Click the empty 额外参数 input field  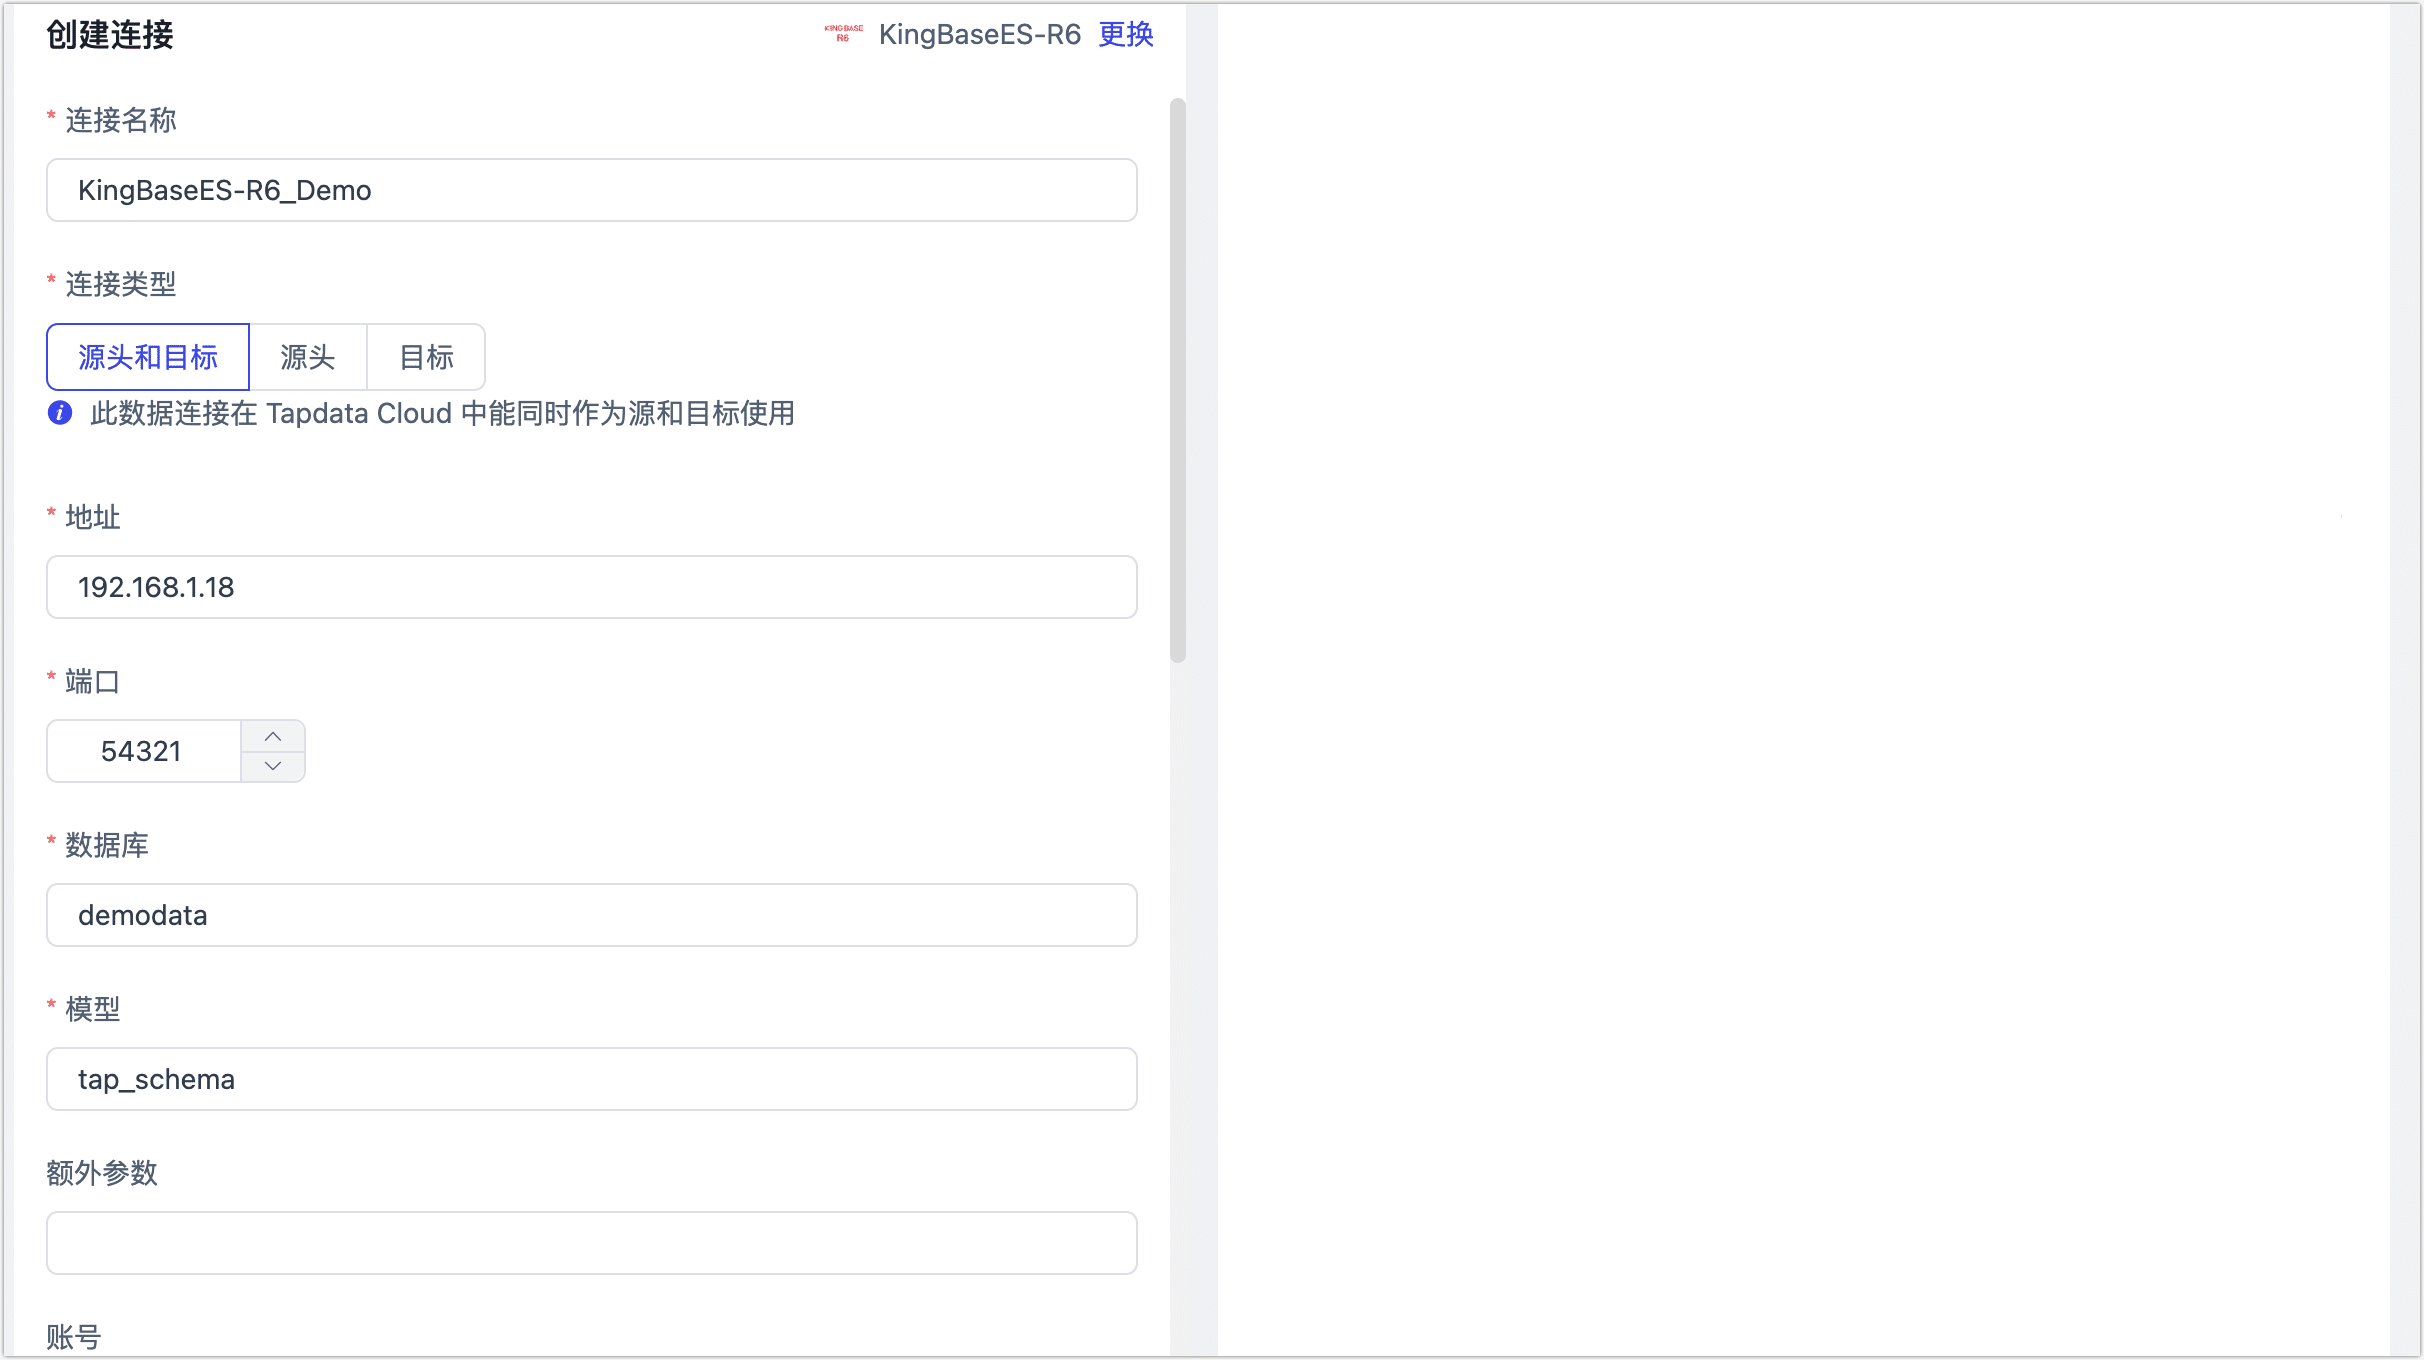[592, 1243]
